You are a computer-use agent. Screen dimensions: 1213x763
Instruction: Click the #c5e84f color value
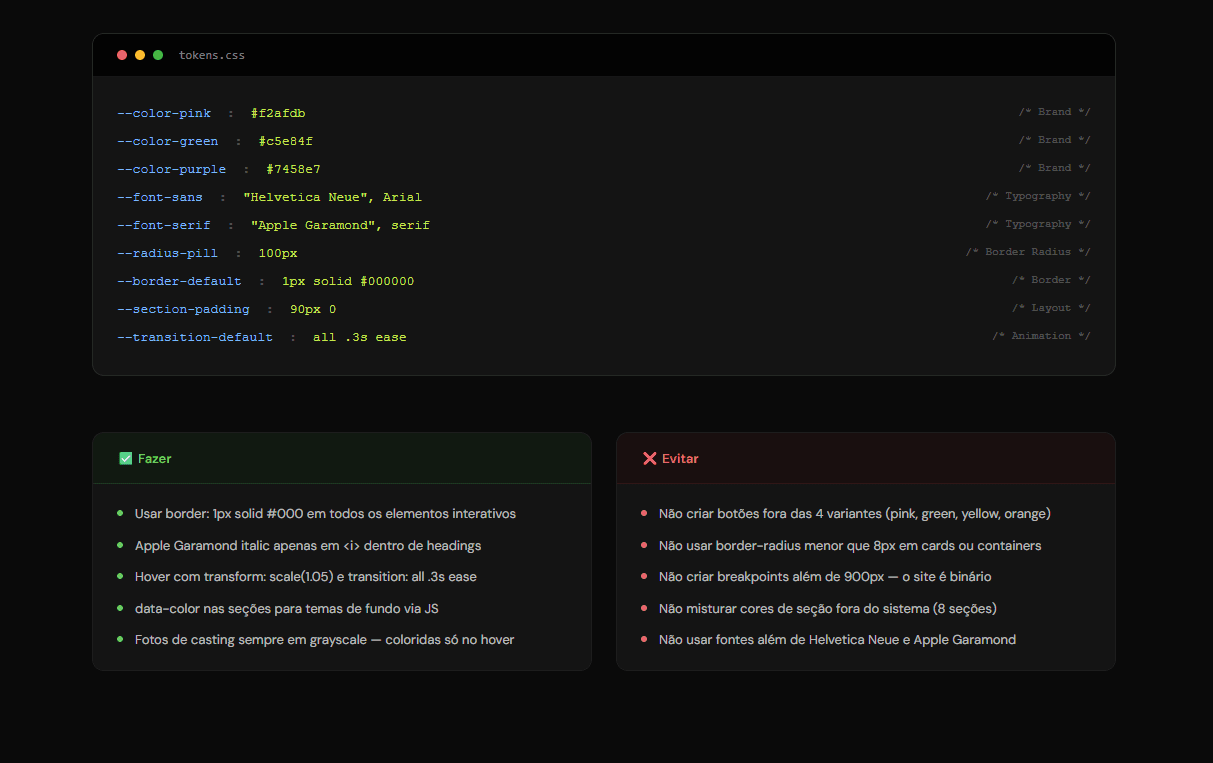(x=286, y=141)
